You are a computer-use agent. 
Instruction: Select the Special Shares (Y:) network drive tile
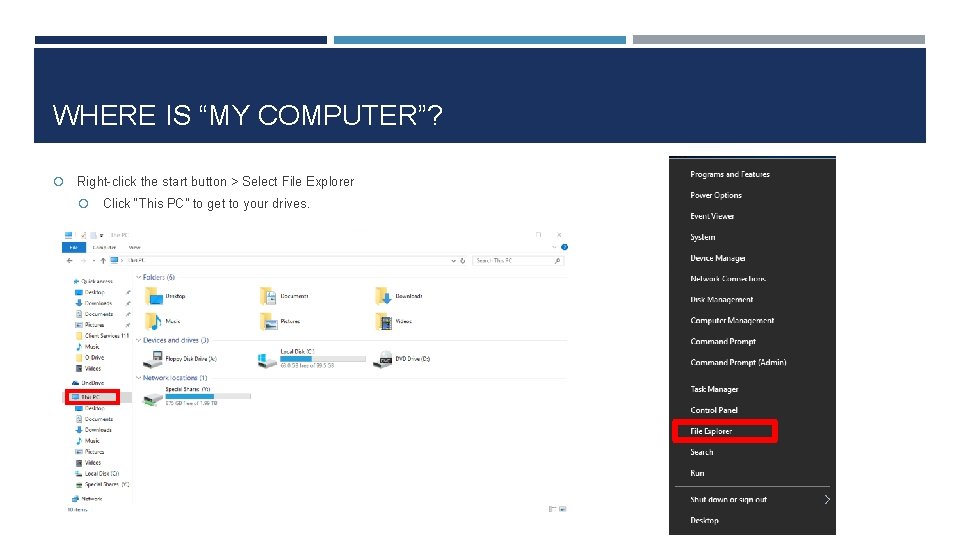click(x=196, y=396)
